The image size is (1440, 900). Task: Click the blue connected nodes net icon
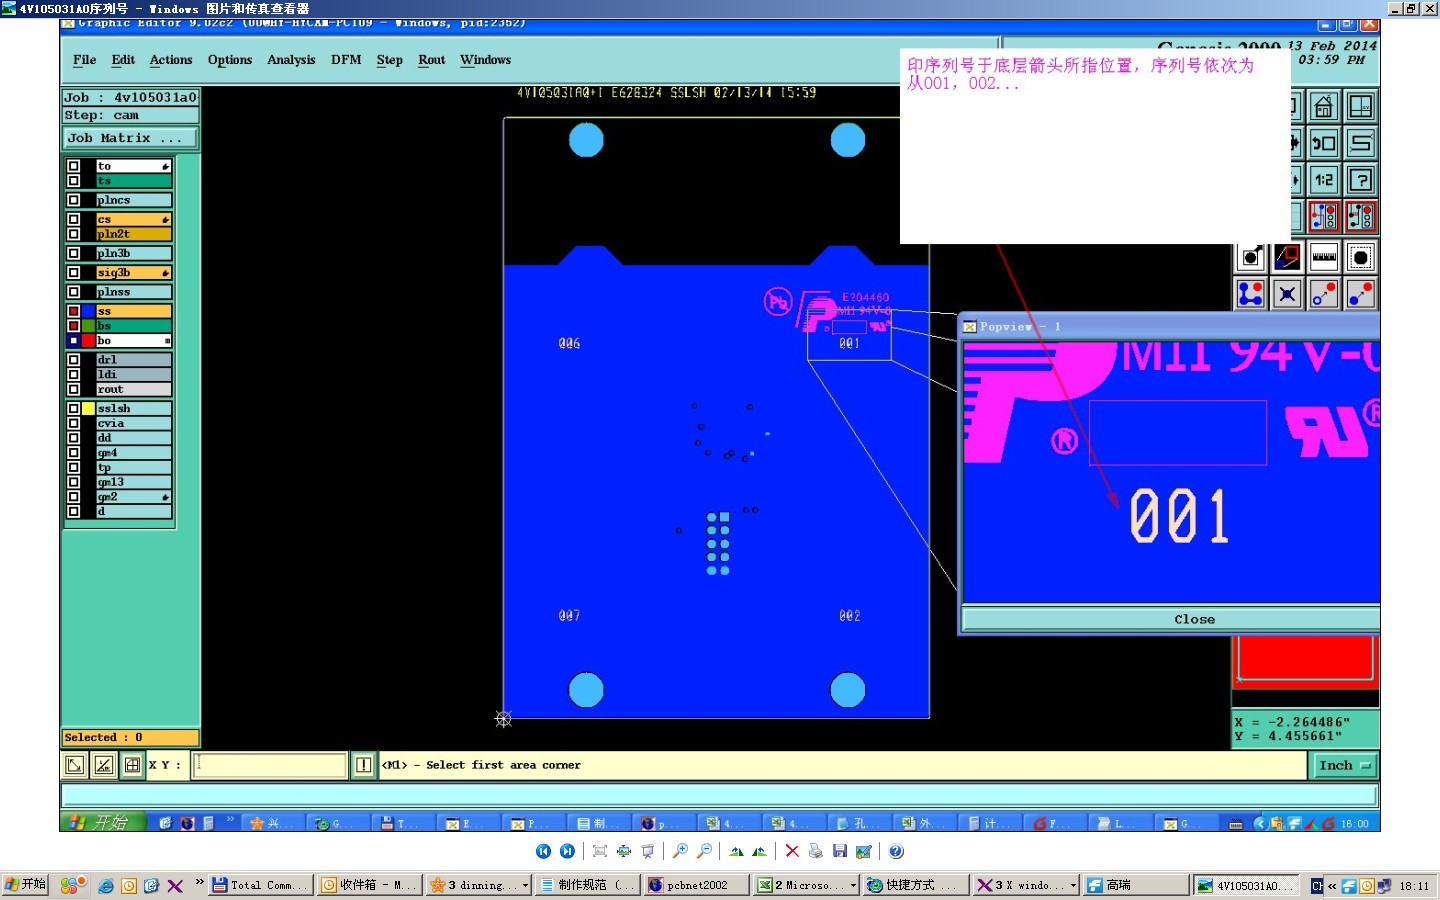coord(1250,294)
